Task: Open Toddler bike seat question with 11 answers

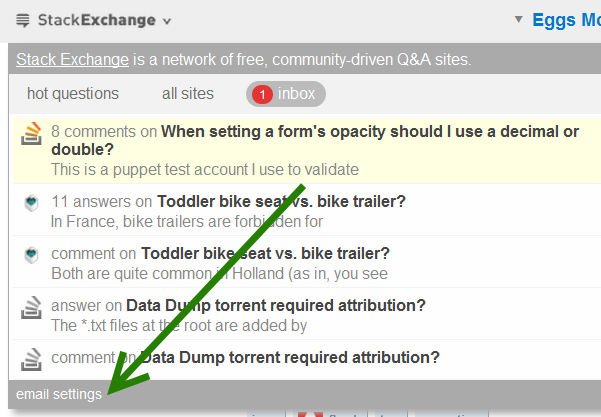Action: coord(281,201)
